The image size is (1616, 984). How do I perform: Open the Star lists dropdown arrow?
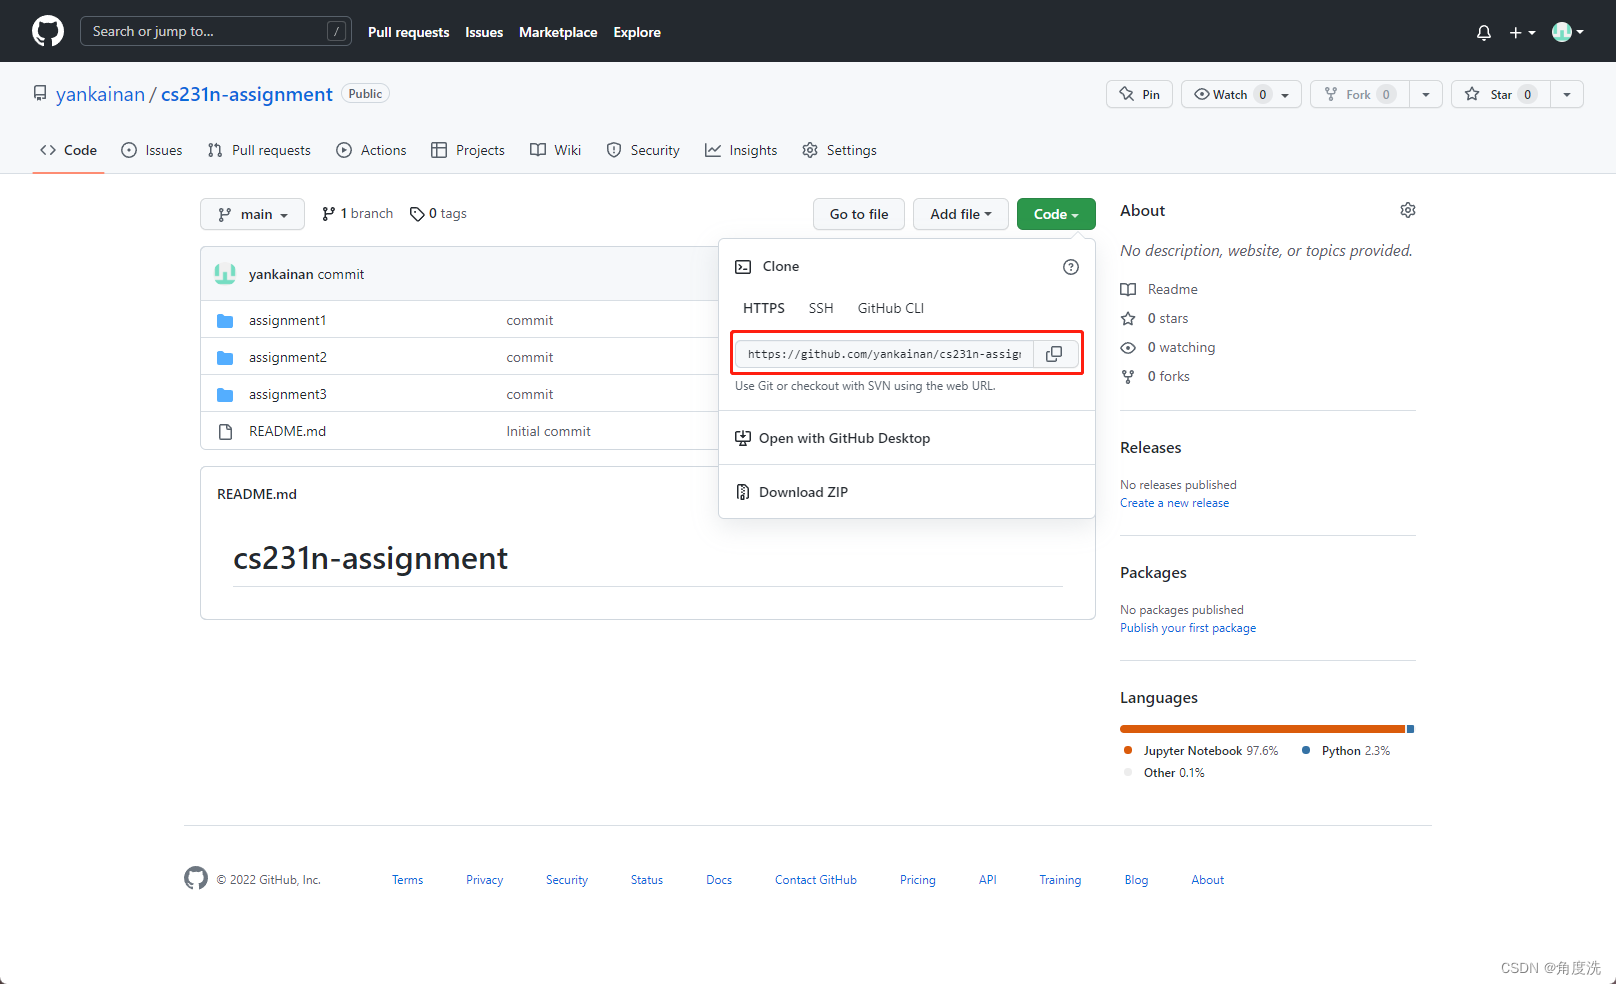coord(1567,94)
